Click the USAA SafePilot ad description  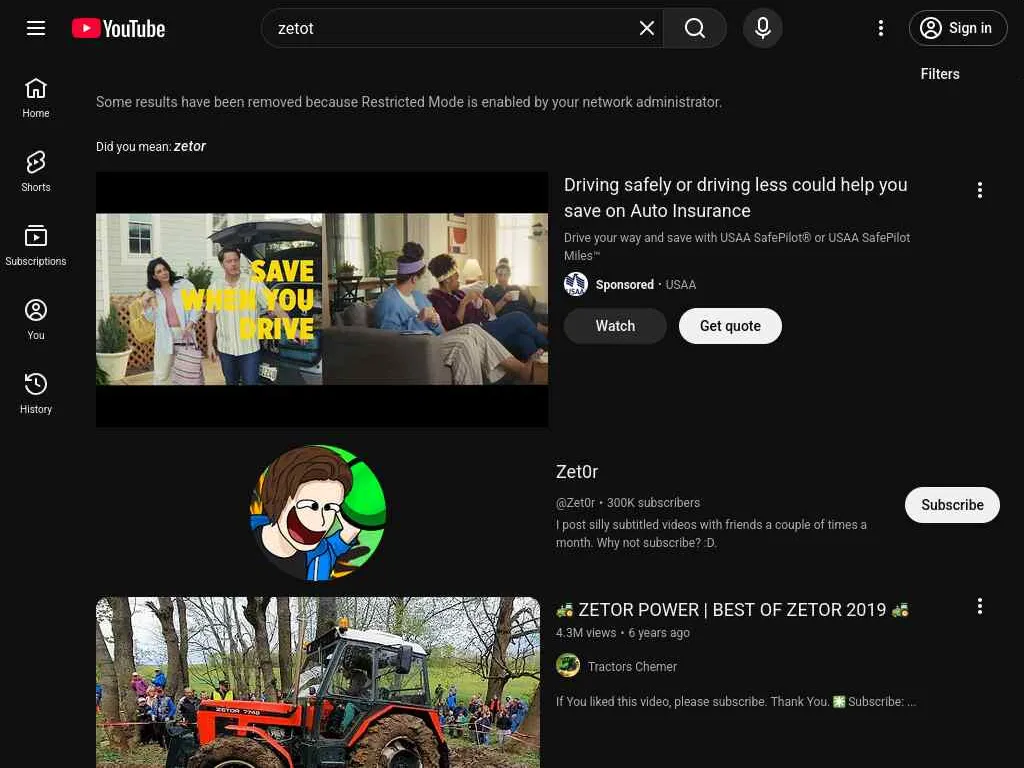coord(737,246)
